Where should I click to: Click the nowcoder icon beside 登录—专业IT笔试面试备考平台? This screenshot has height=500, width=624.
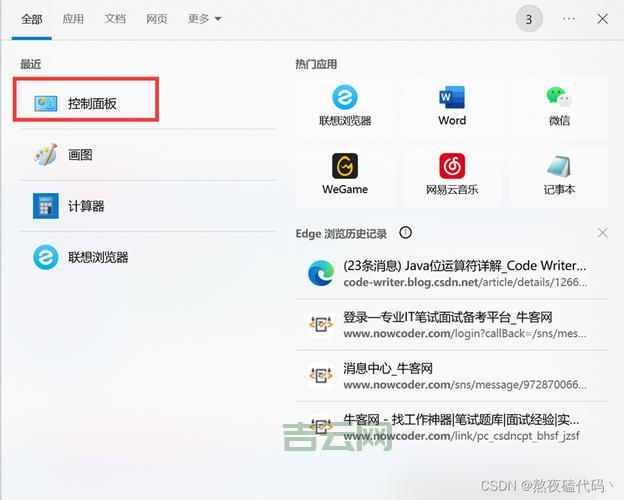click(321, 324)
